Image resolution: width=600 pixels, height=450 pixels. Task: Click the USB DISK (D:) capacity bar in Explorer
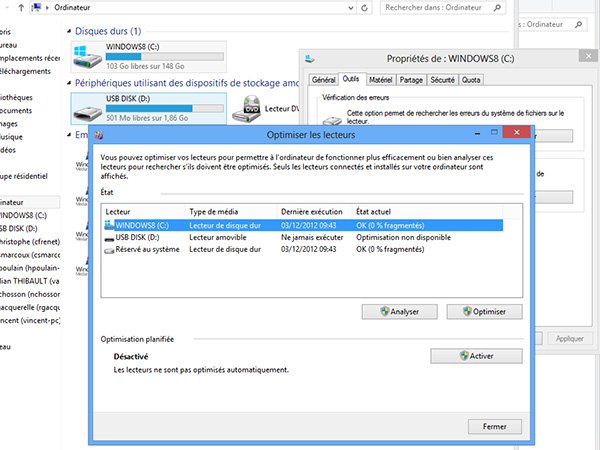click(165, 109)
